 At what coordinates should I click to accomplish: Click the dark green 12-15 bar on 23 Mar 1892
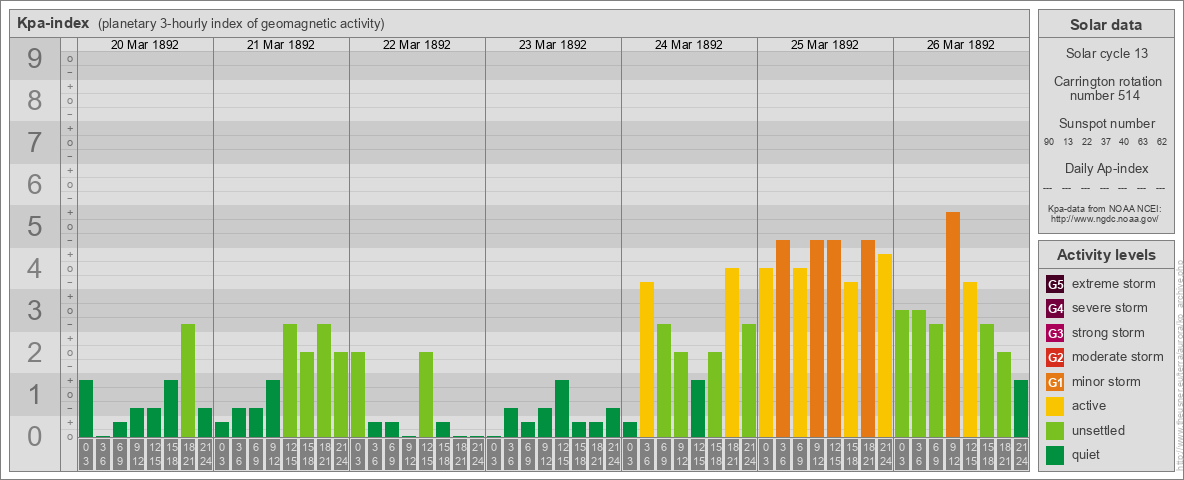(x=562, y=408)
